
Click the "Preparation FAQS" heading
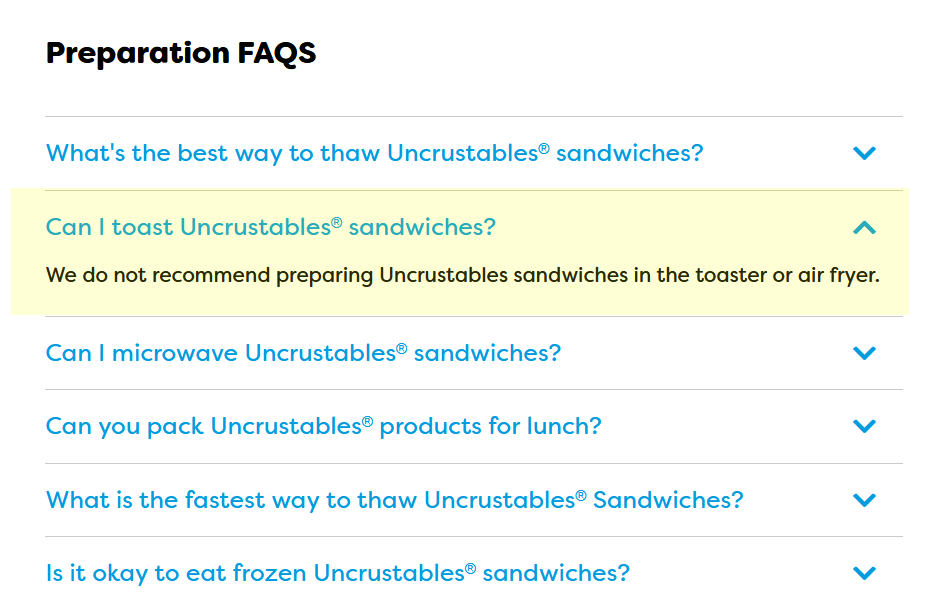pyautogui.click(x=181, y=53)
